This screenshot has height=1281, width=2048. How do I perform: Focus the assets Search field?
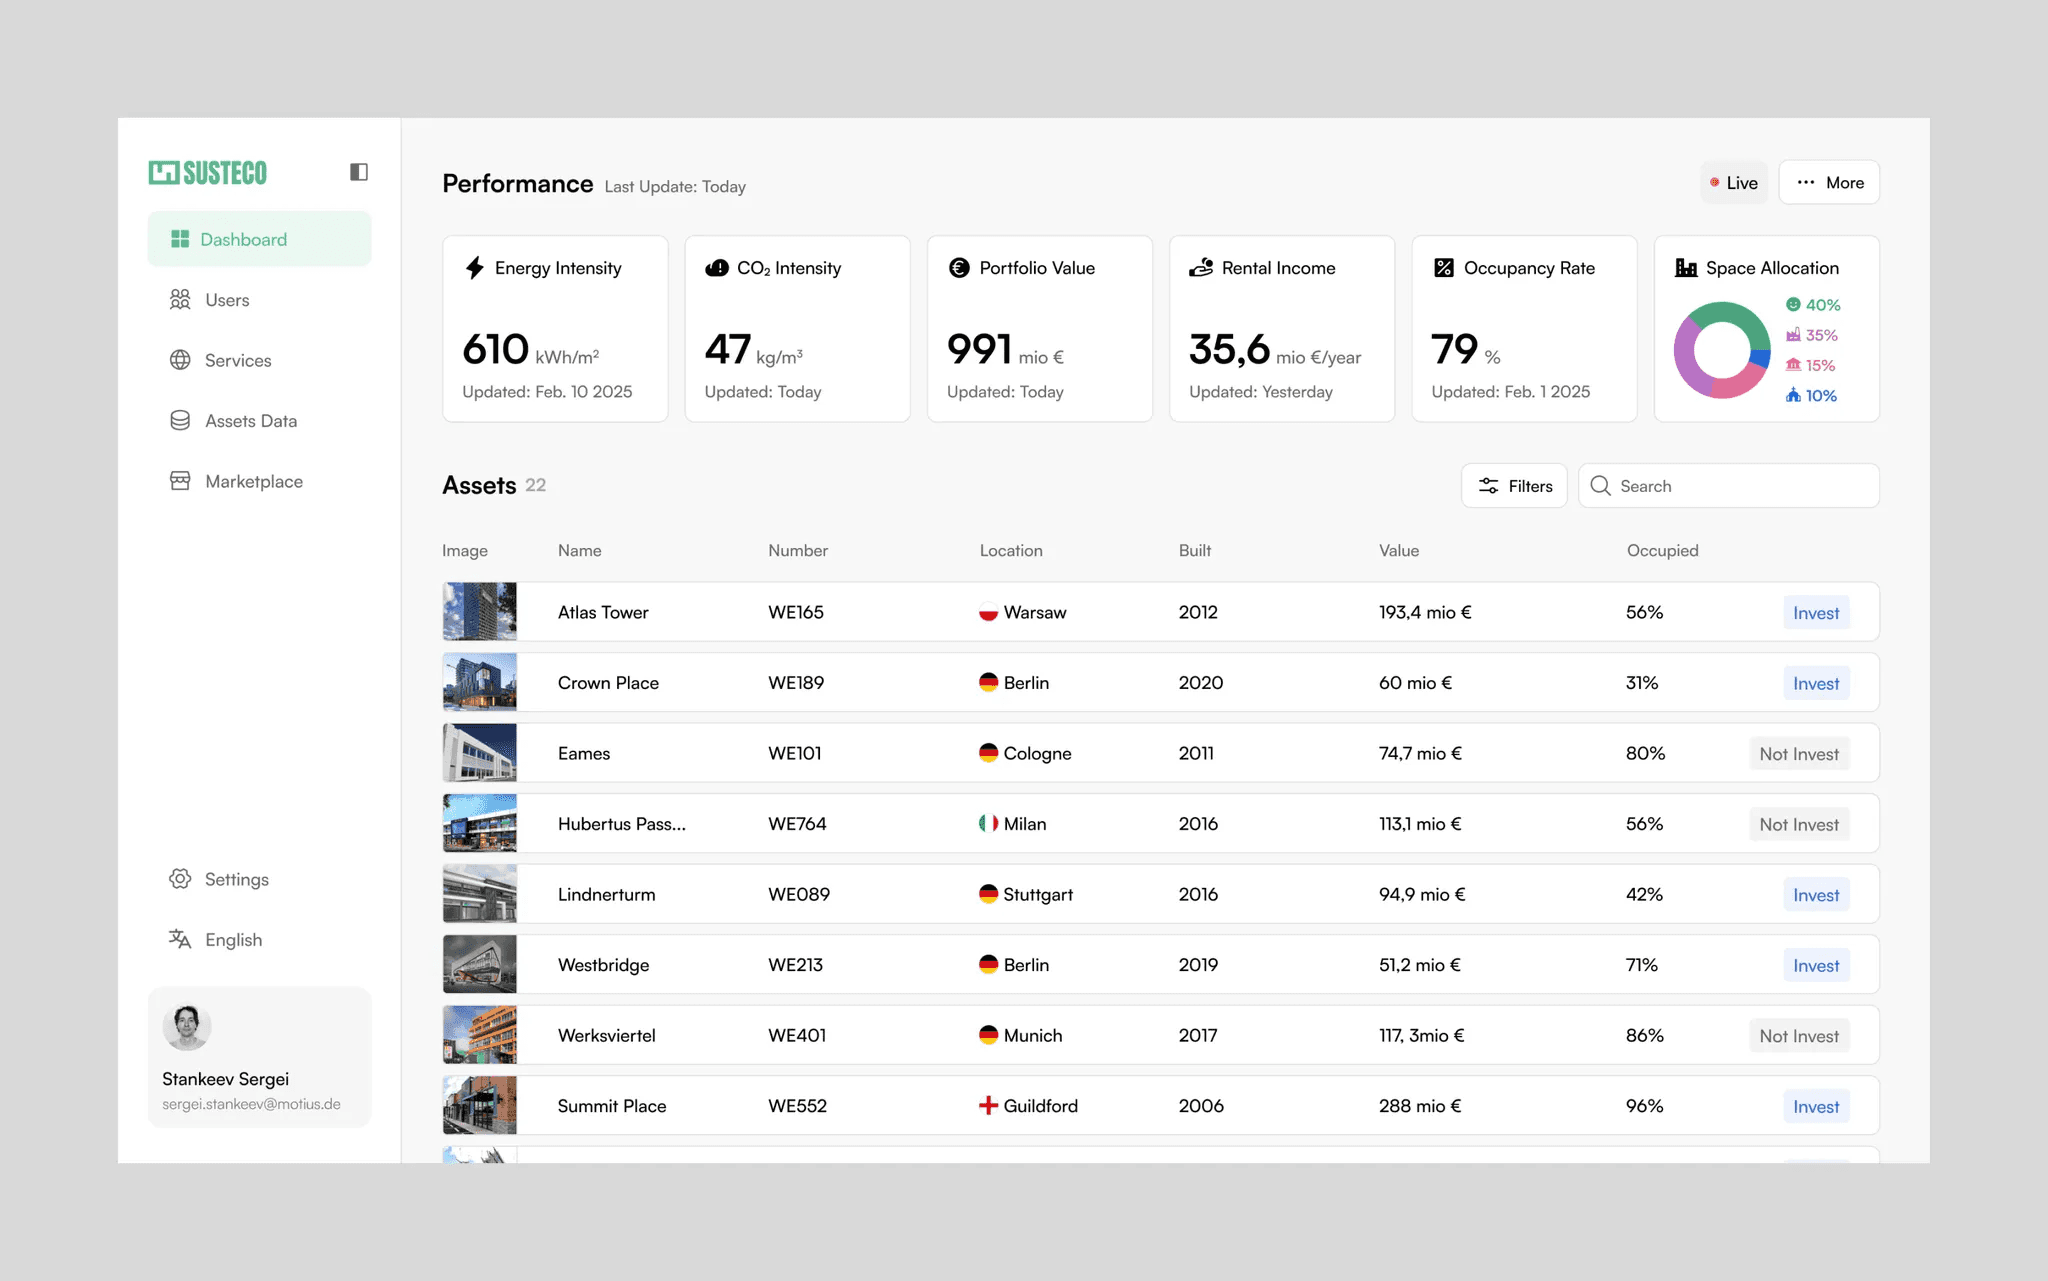pos(1740,486)
